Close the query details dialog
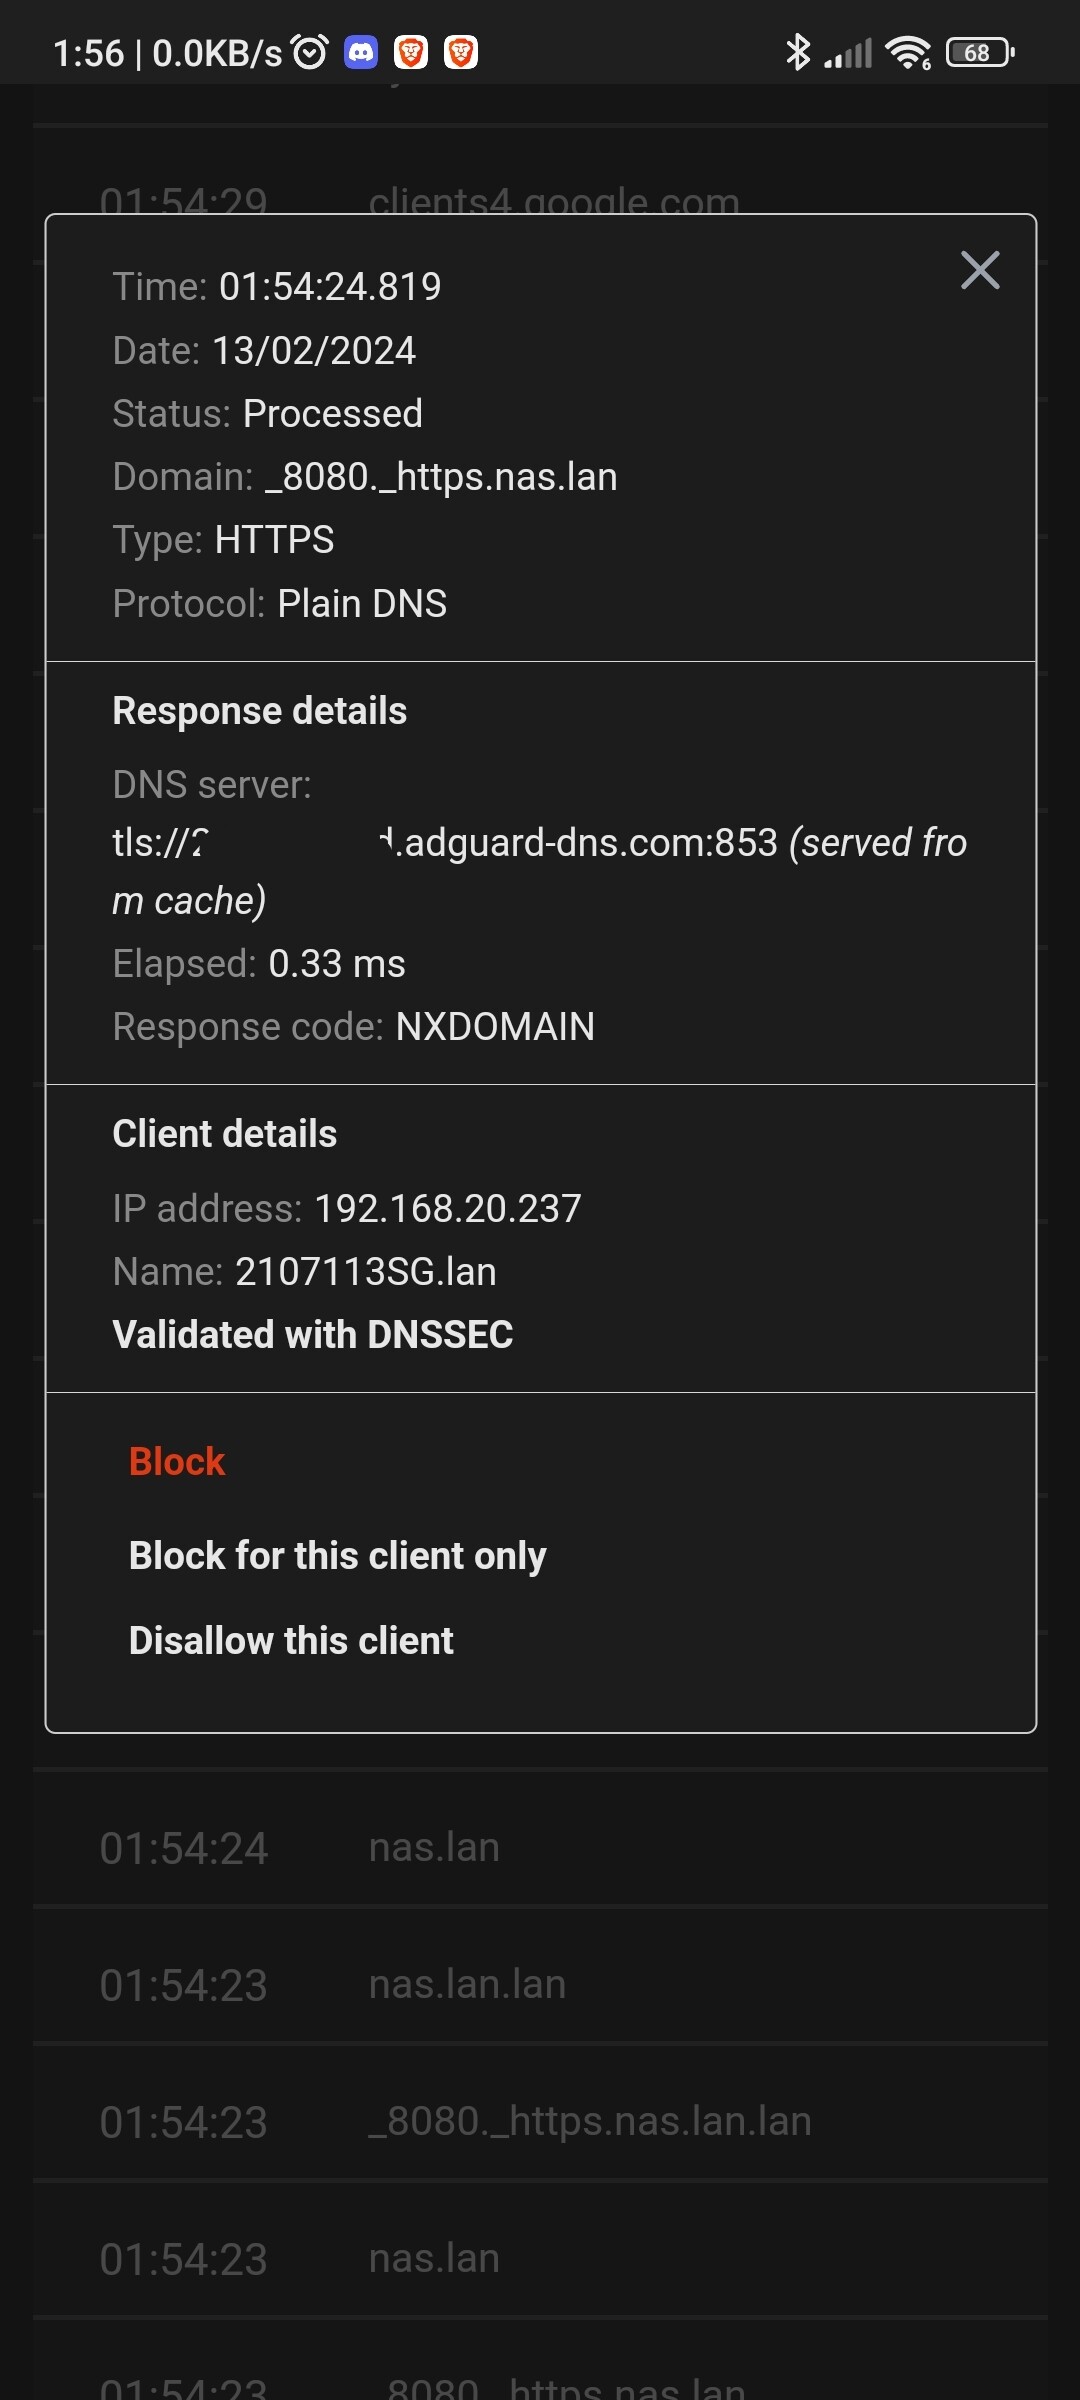 click(980, 270)
